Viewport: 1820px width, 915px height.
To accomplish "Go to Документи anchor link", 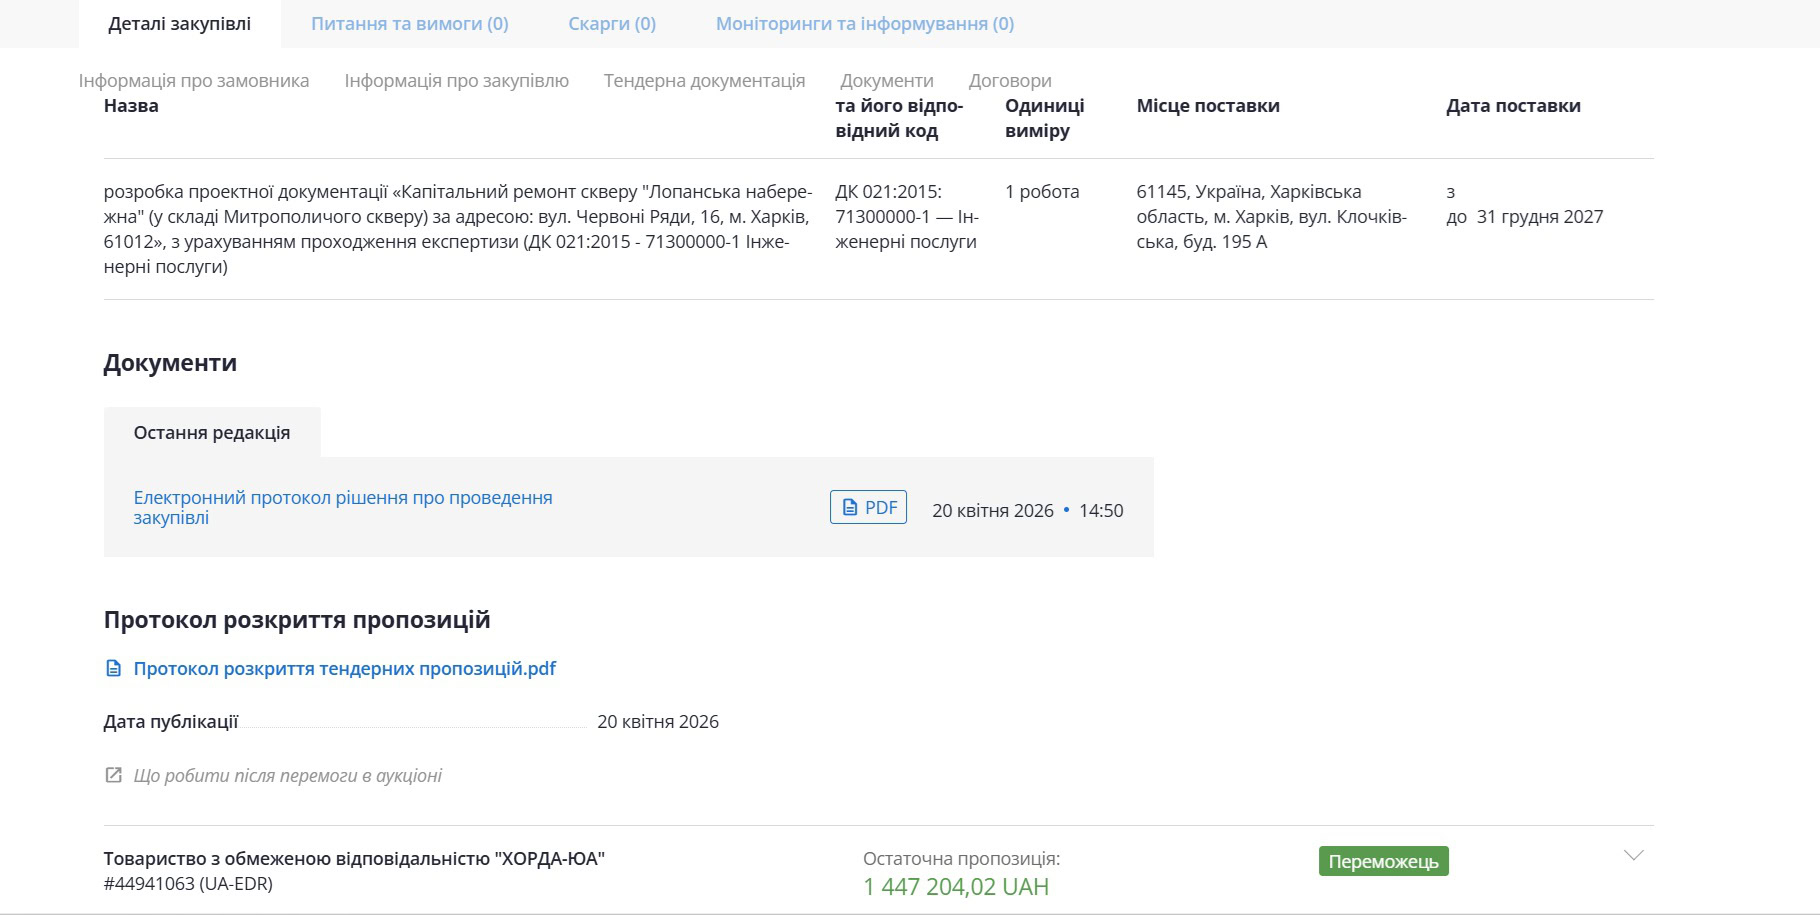I will (x=886, y=81).
